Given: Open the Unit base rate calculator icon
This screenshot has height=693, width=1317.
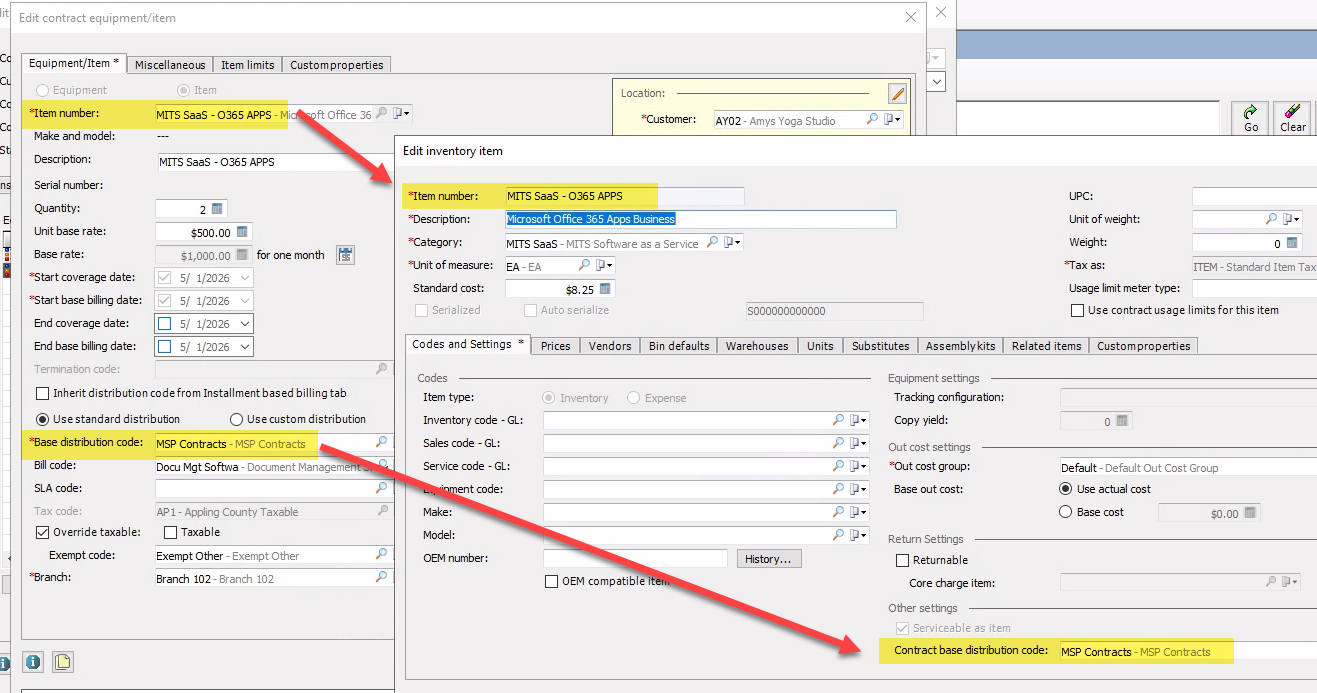Looking at the screenshot, I should point(241,232).
